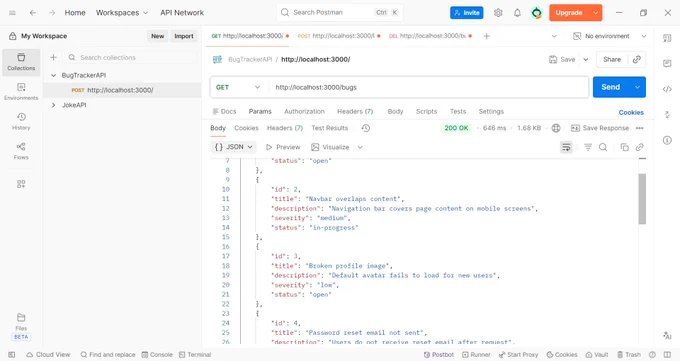Click the Invite button

pos(467,13)
